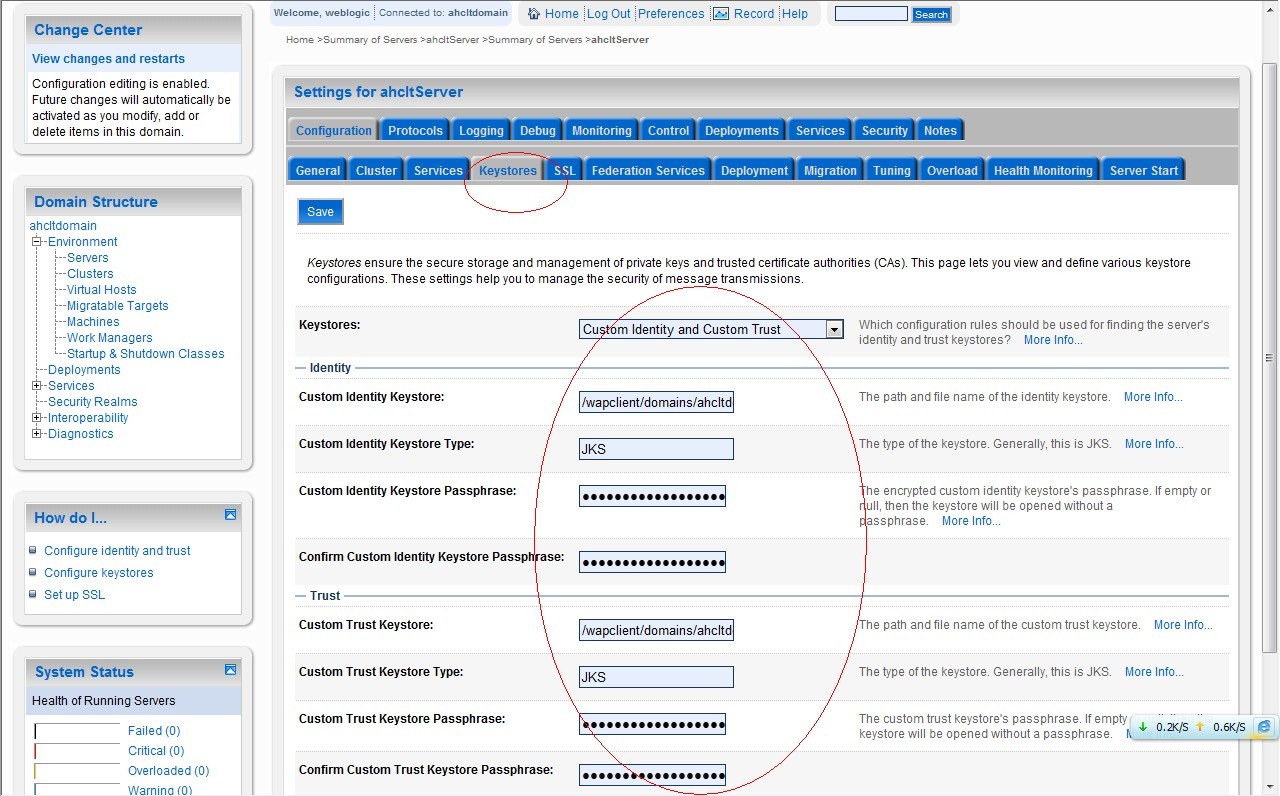This screenshot has width=1280, height=796.
Task: Click the search text field
Action: pos(871,14)
